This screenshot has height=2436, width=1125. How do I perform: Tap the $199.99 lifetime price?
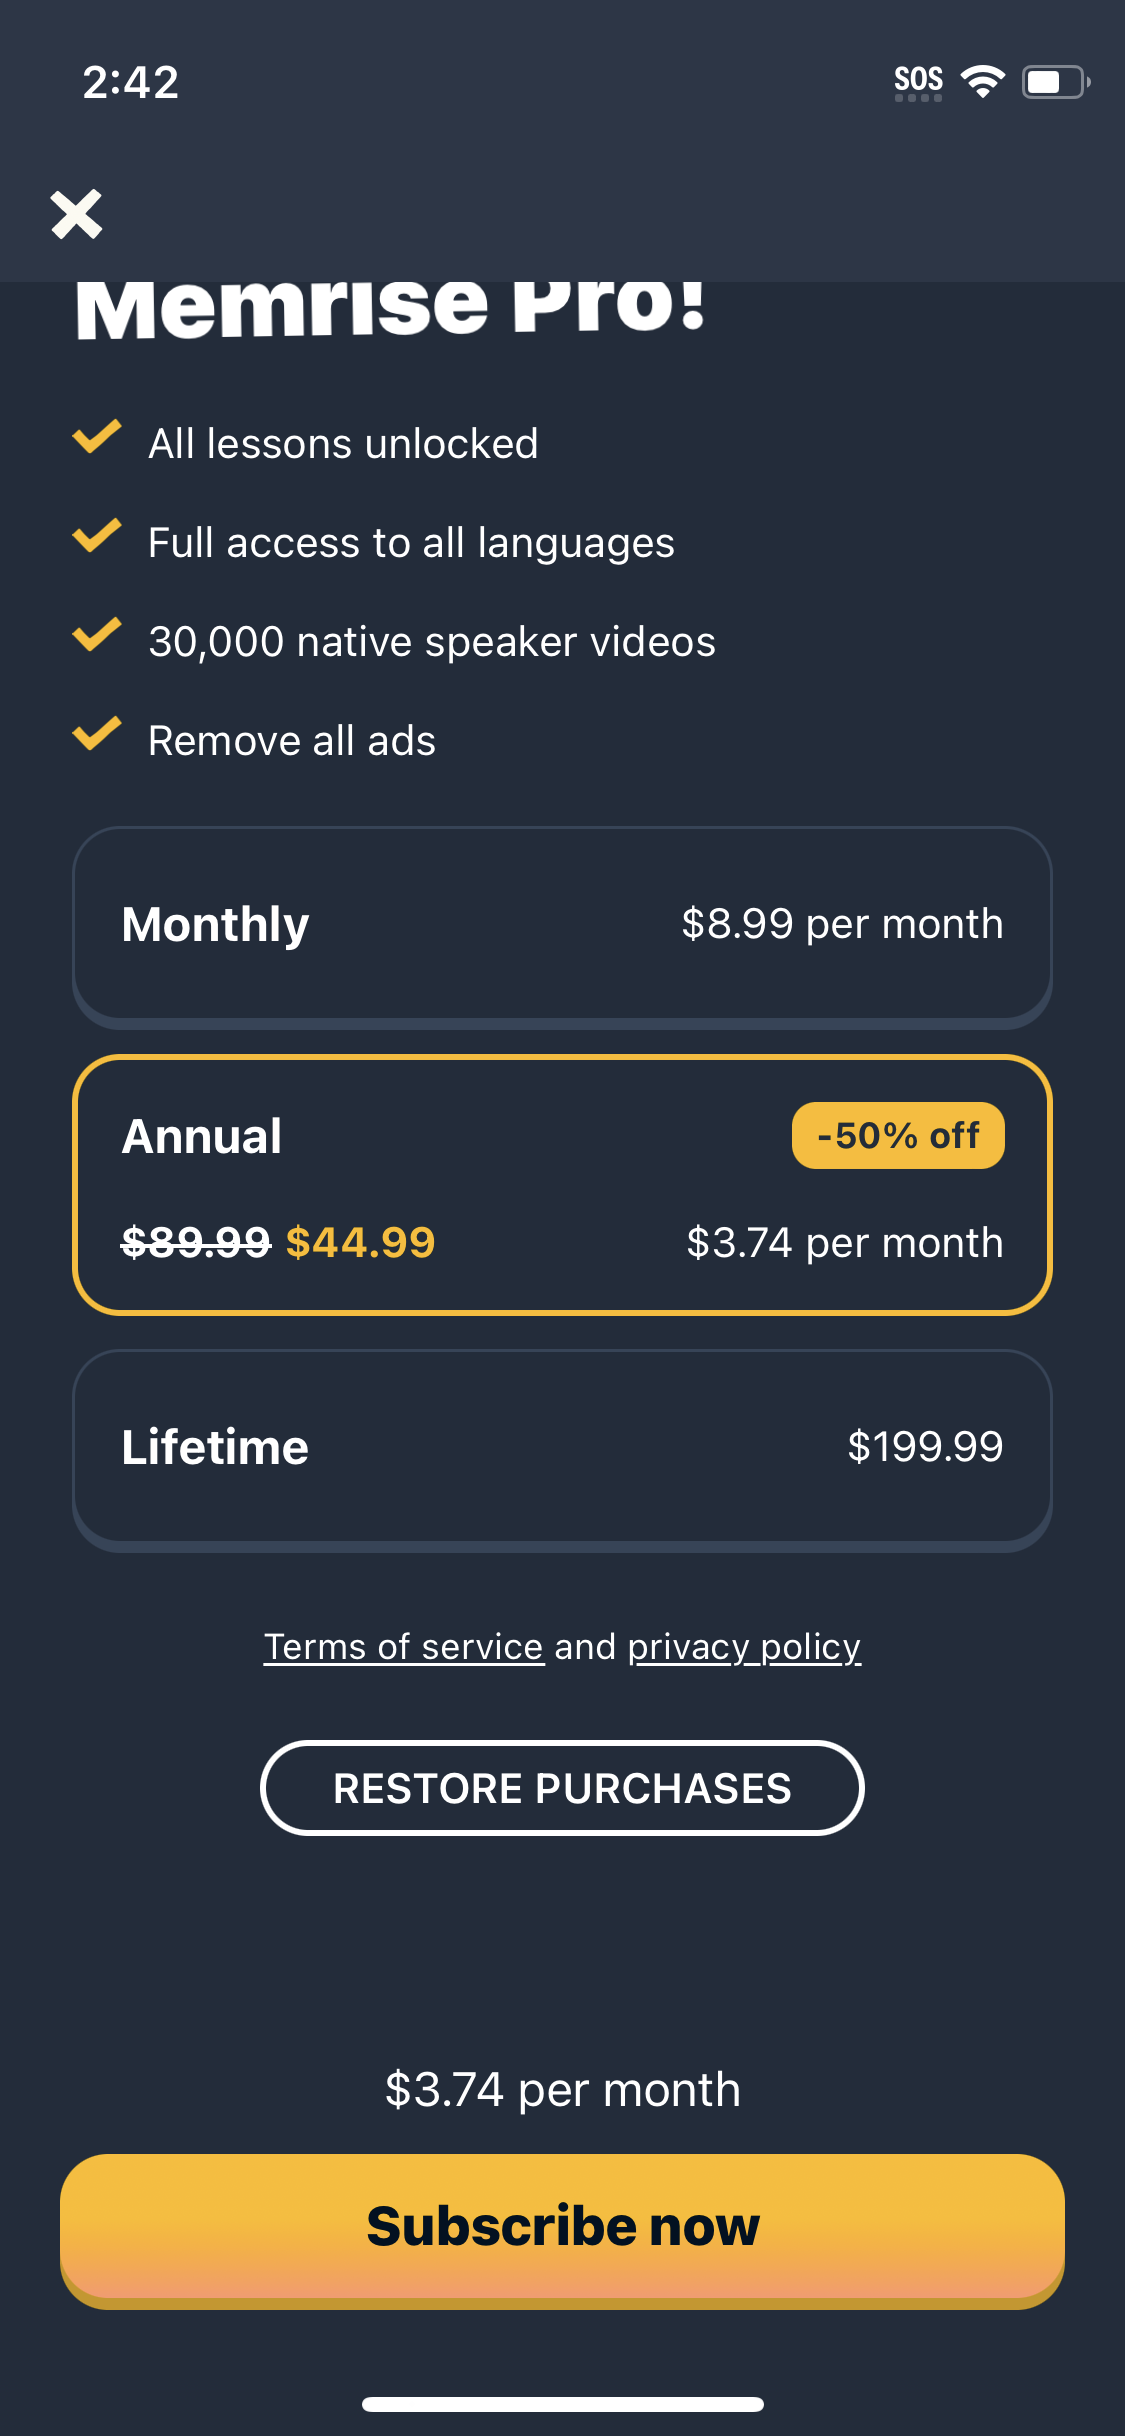(x=924, y=1446)
